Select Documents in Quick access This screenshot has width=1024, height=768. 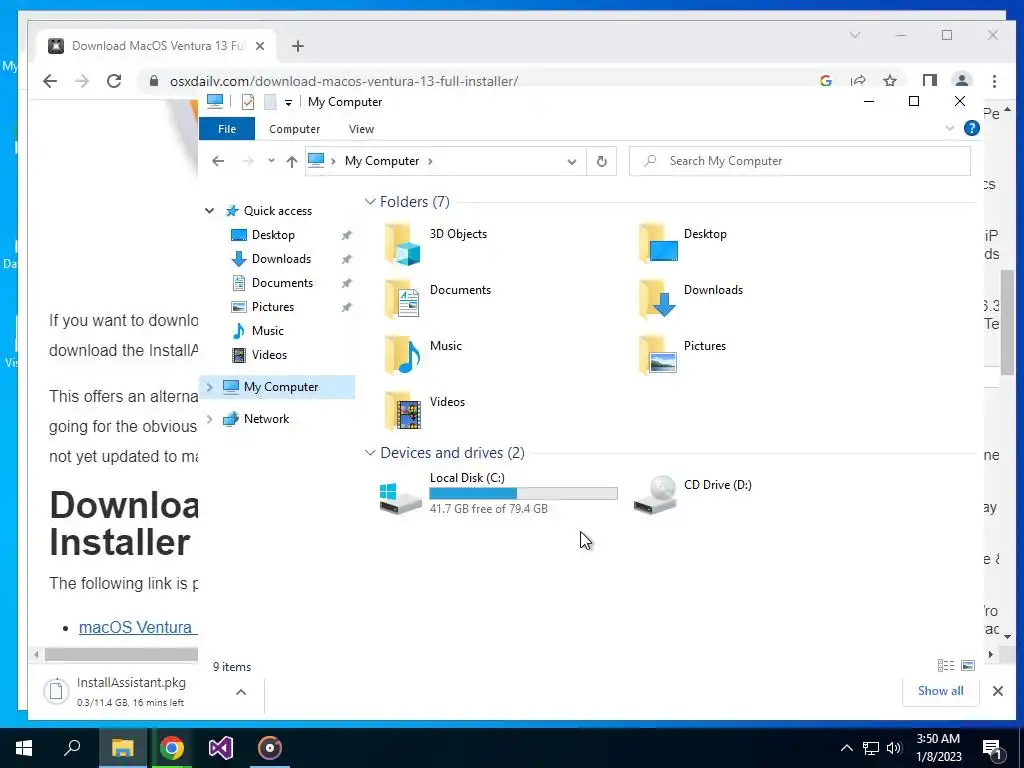tap(282, 283)
